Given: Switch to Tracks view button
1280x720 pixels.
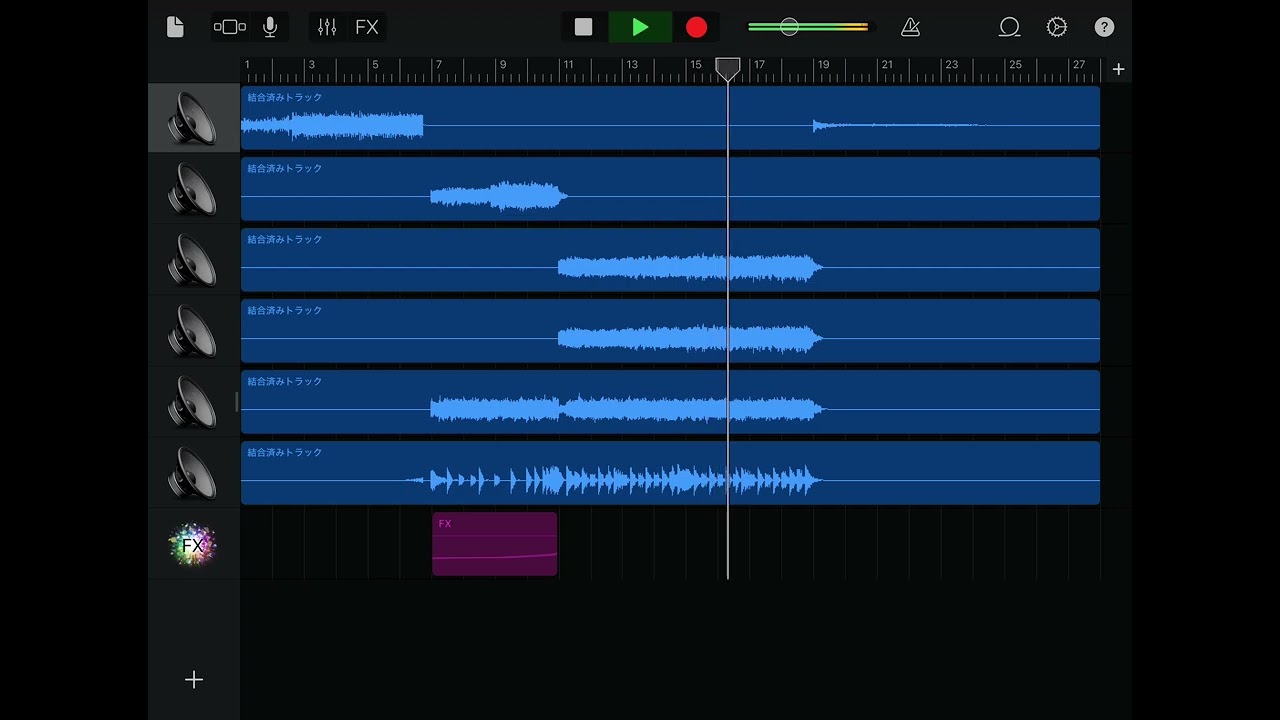Looking at the screenshot, I should click(230, 28).
